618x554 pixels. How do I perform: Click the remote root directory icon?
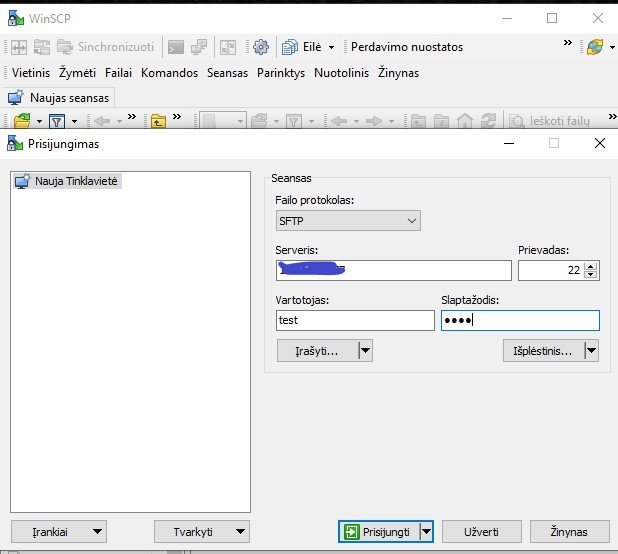[441, 121]
